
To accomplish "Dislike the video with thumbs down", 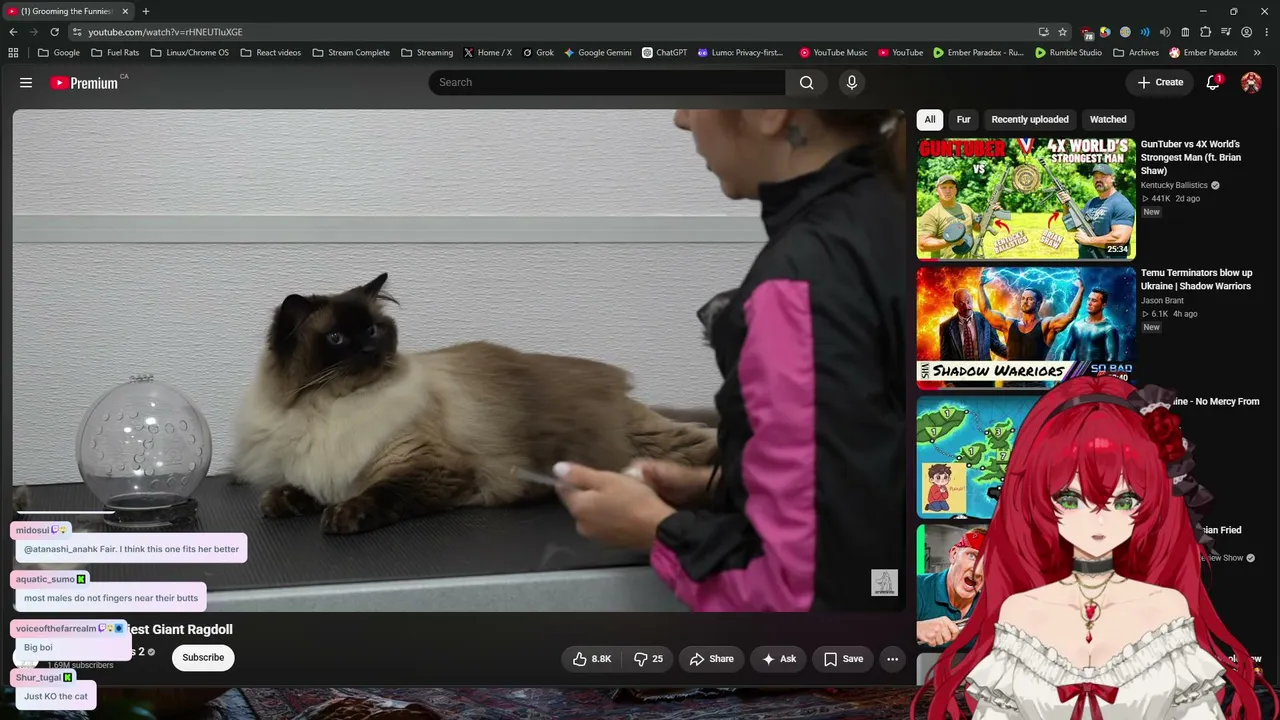I will point(648,659).
